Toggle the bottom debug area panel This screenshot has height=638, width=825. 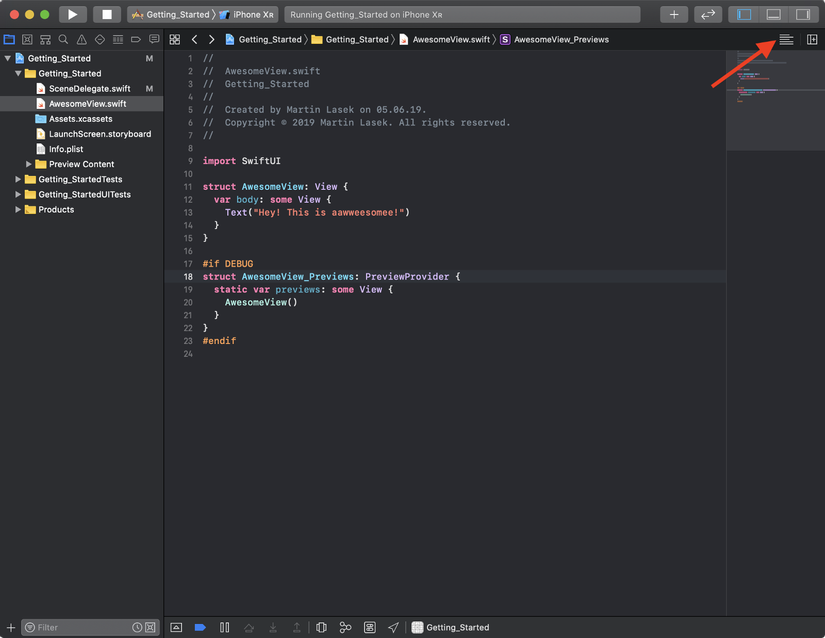pyautogui.click(x=773, y=15)
